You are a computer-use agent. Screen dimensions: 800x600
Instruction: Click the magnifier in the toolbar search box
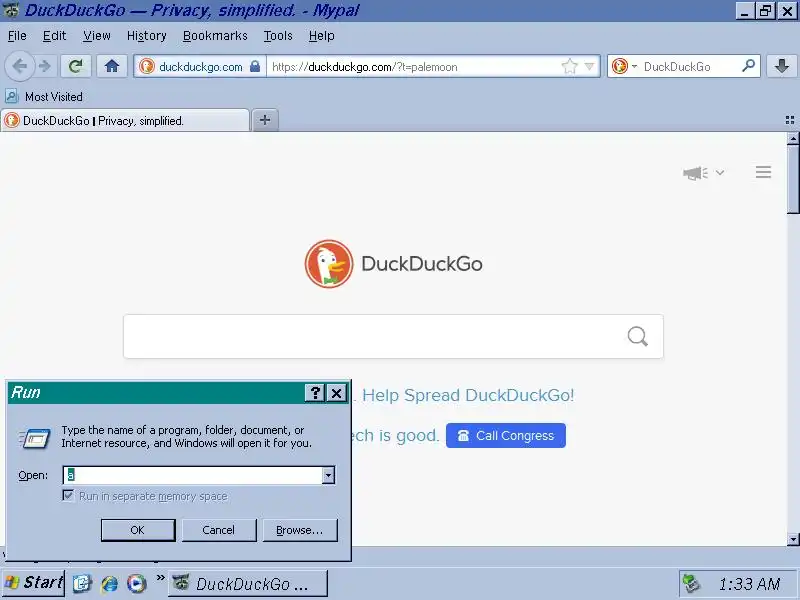point(748,66)
